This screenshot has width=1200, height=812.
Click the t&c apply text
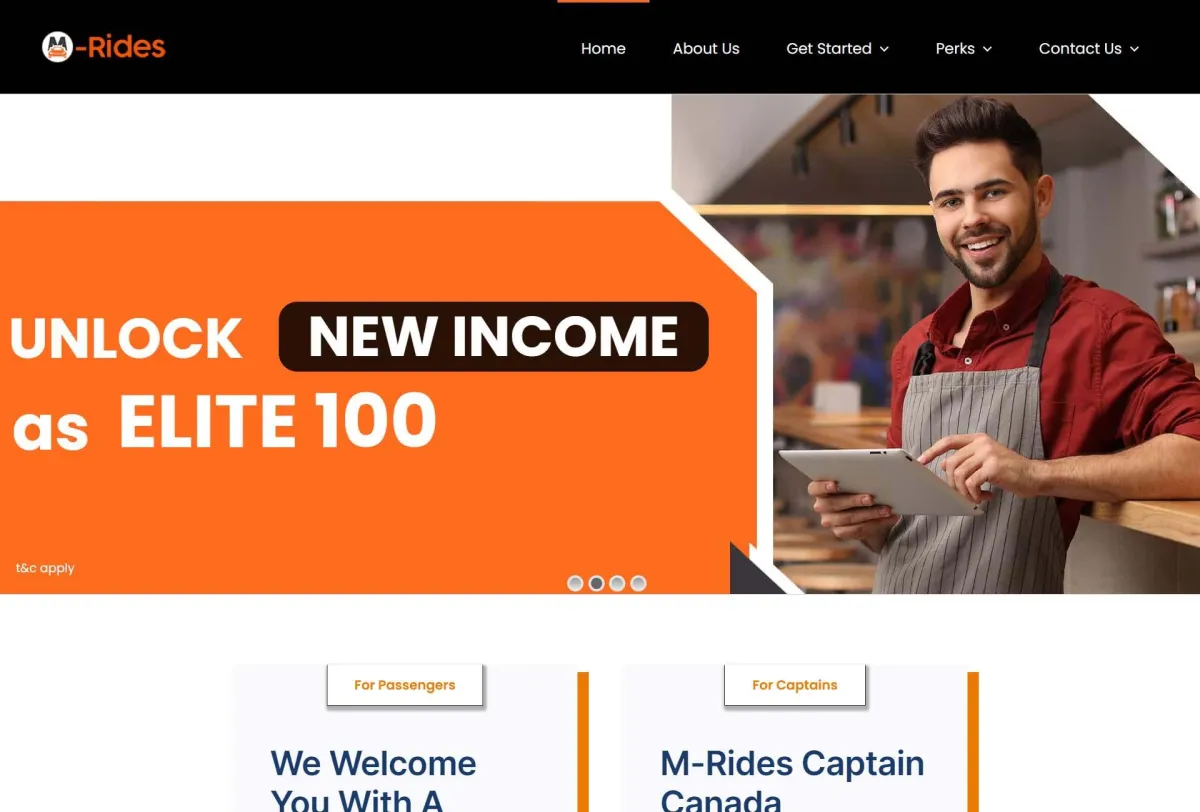pos(45,568)
